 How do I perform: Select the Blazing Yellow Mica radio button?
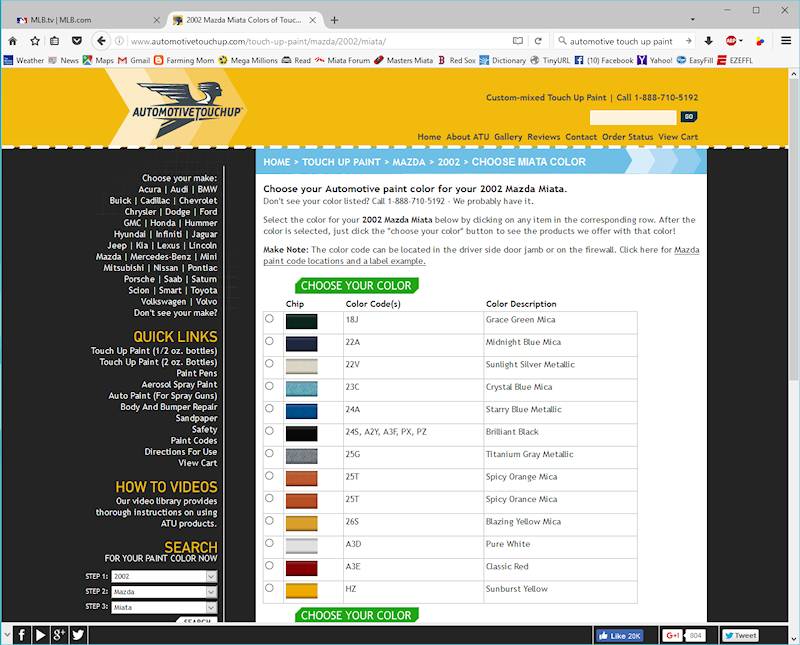tap(269, 520)
